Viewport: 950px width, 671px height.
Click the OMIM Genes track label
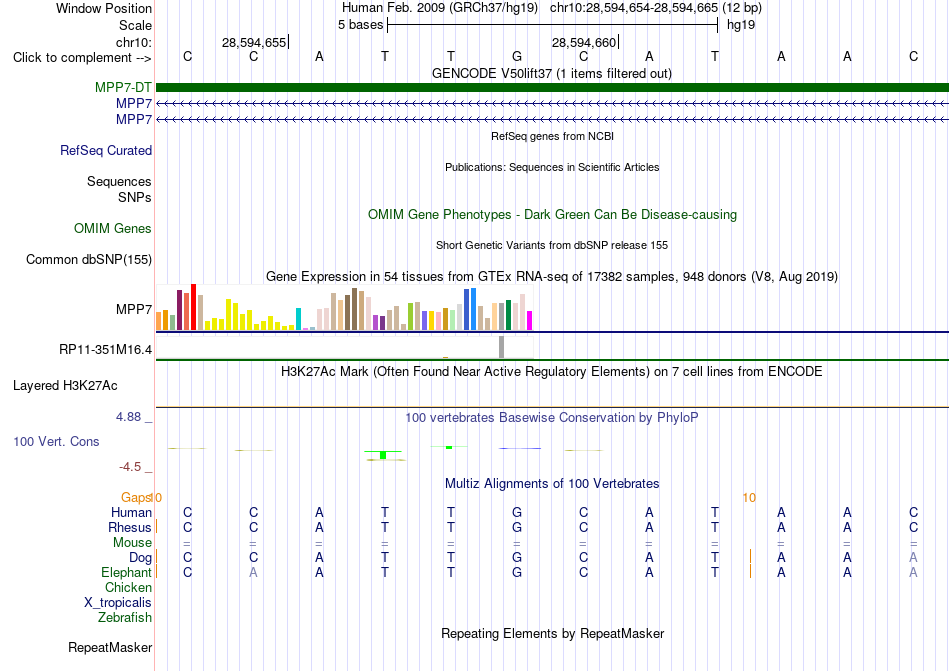pos(113,228)
